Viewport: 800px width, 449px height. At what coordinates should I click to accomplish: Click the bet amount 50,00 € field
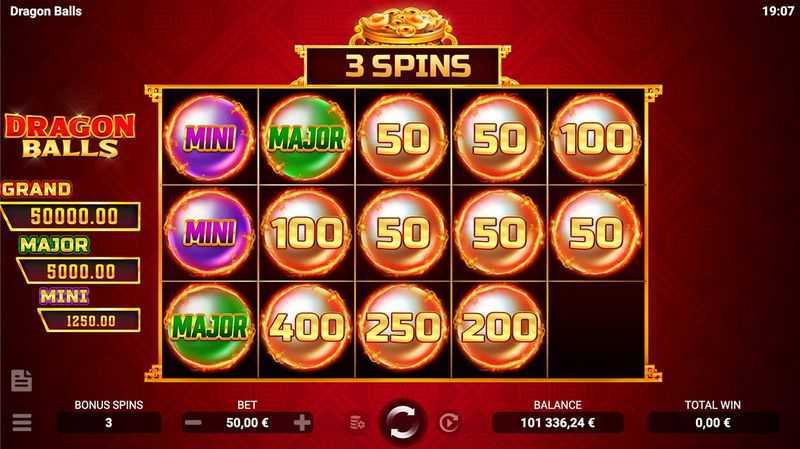pos(247,422)
